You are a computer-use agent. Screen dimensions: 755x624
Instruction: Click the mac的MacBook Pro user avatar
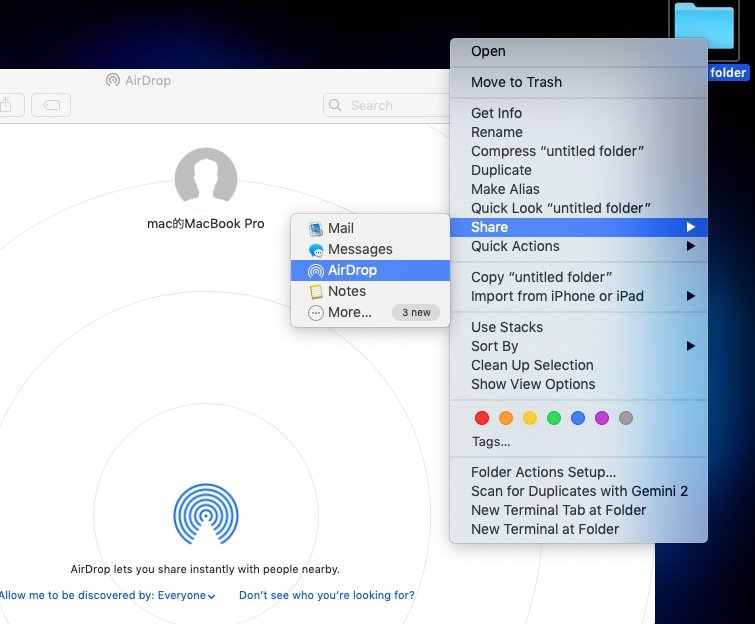click(205, 179)
